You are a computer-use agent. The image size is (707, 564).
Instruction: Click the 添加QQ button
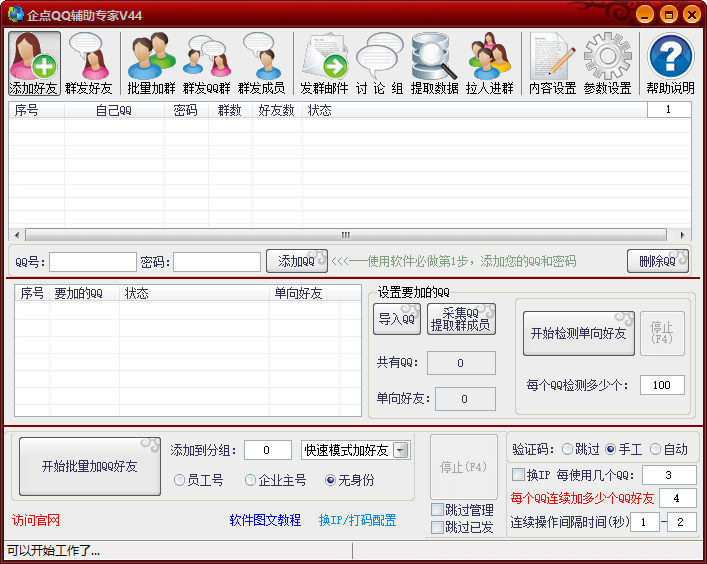pyautogui.click(x=297, y=261)
